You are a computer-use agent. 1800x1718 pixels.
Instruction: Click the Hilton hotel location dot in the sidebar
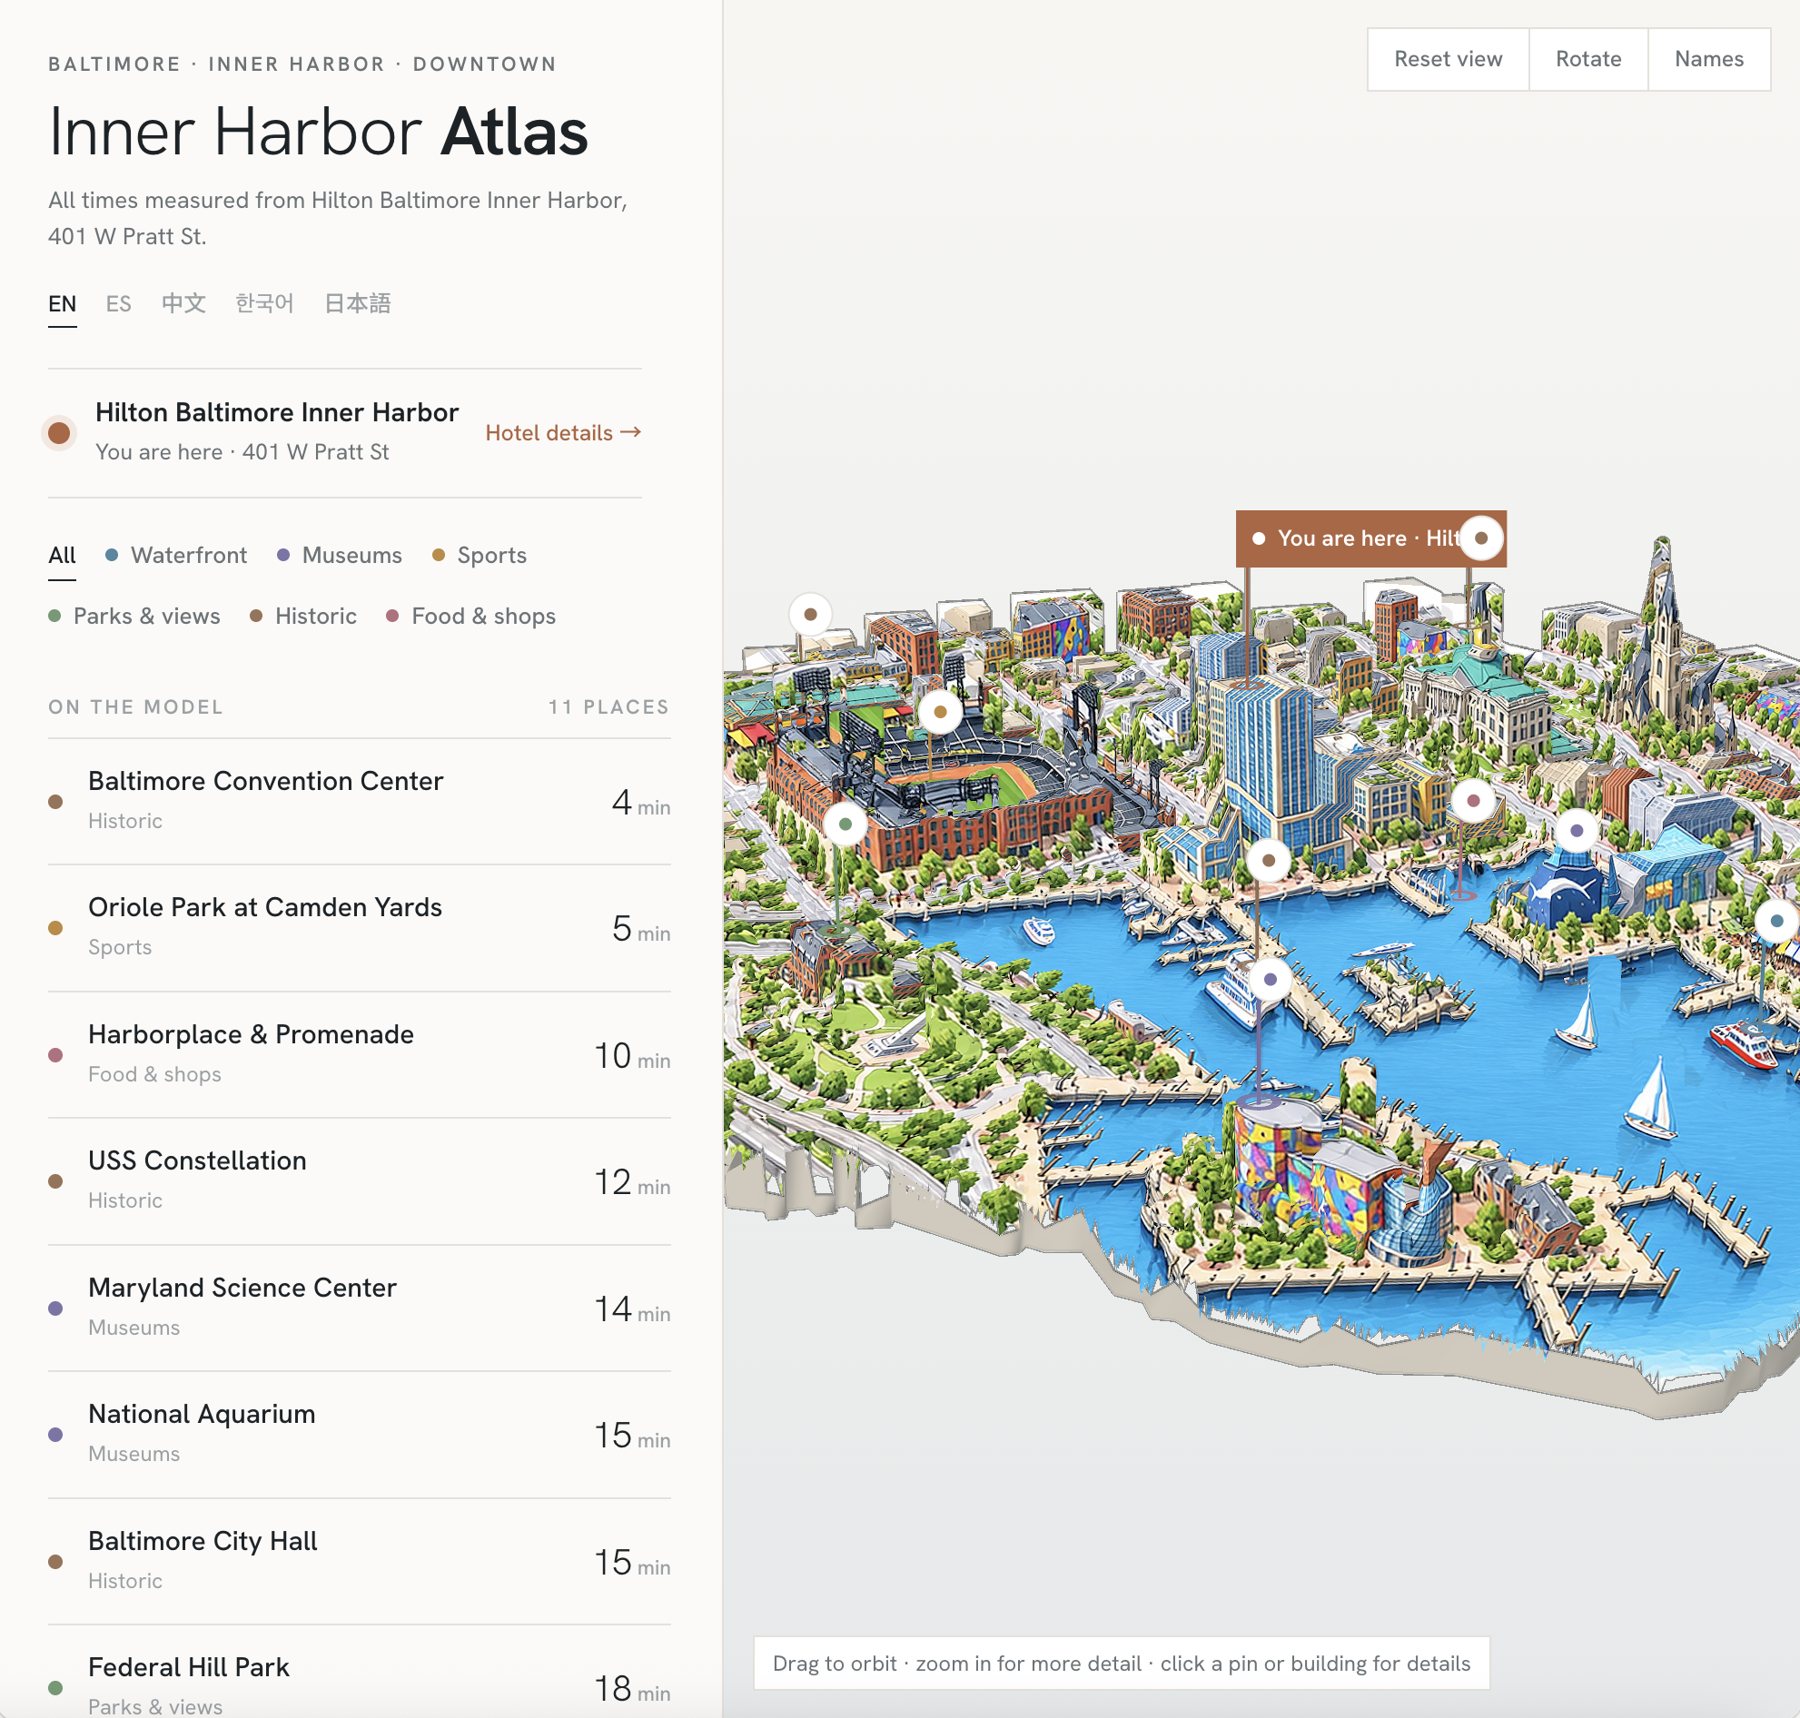coord(59,433)
